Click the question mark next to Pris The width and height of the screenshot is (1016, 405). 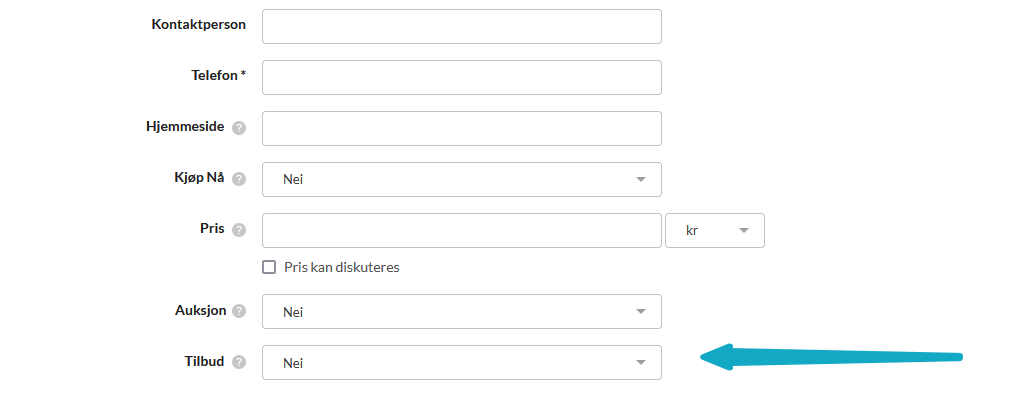(239, 230)
